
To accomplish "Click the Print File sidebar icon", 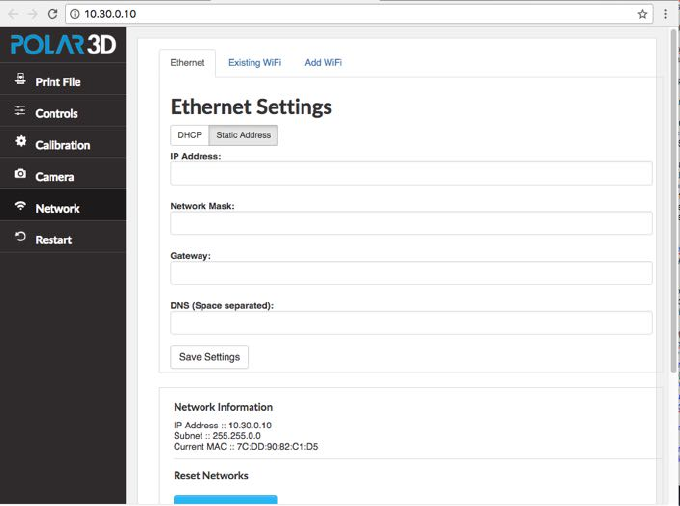I will coord(20,80).
